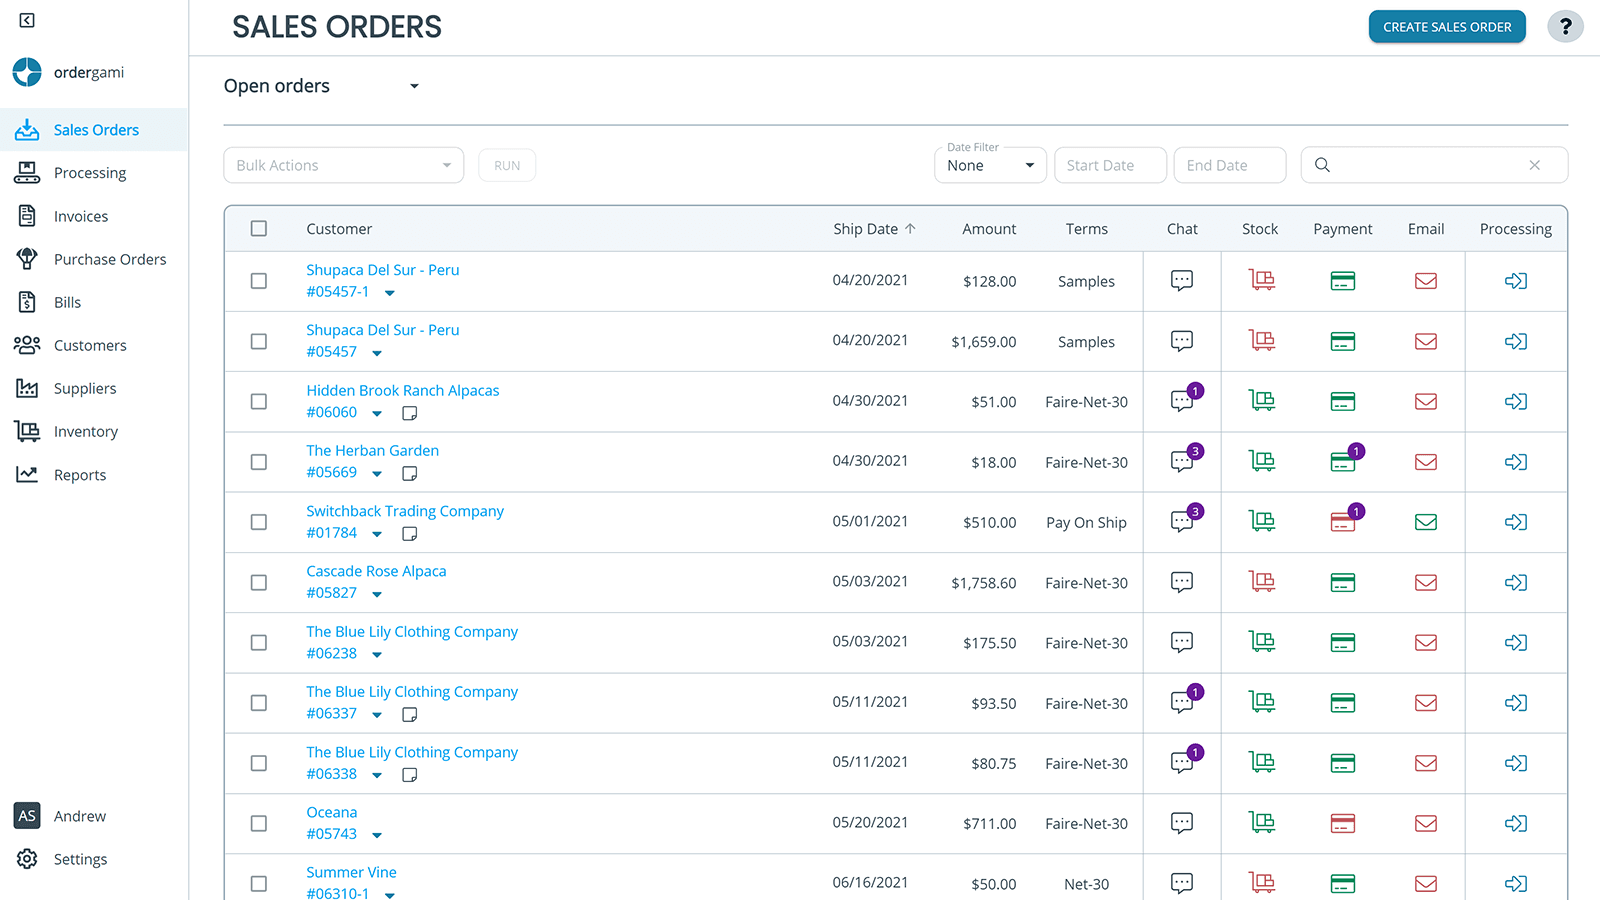Open the Date Filter dropdown

click(989, 164)
